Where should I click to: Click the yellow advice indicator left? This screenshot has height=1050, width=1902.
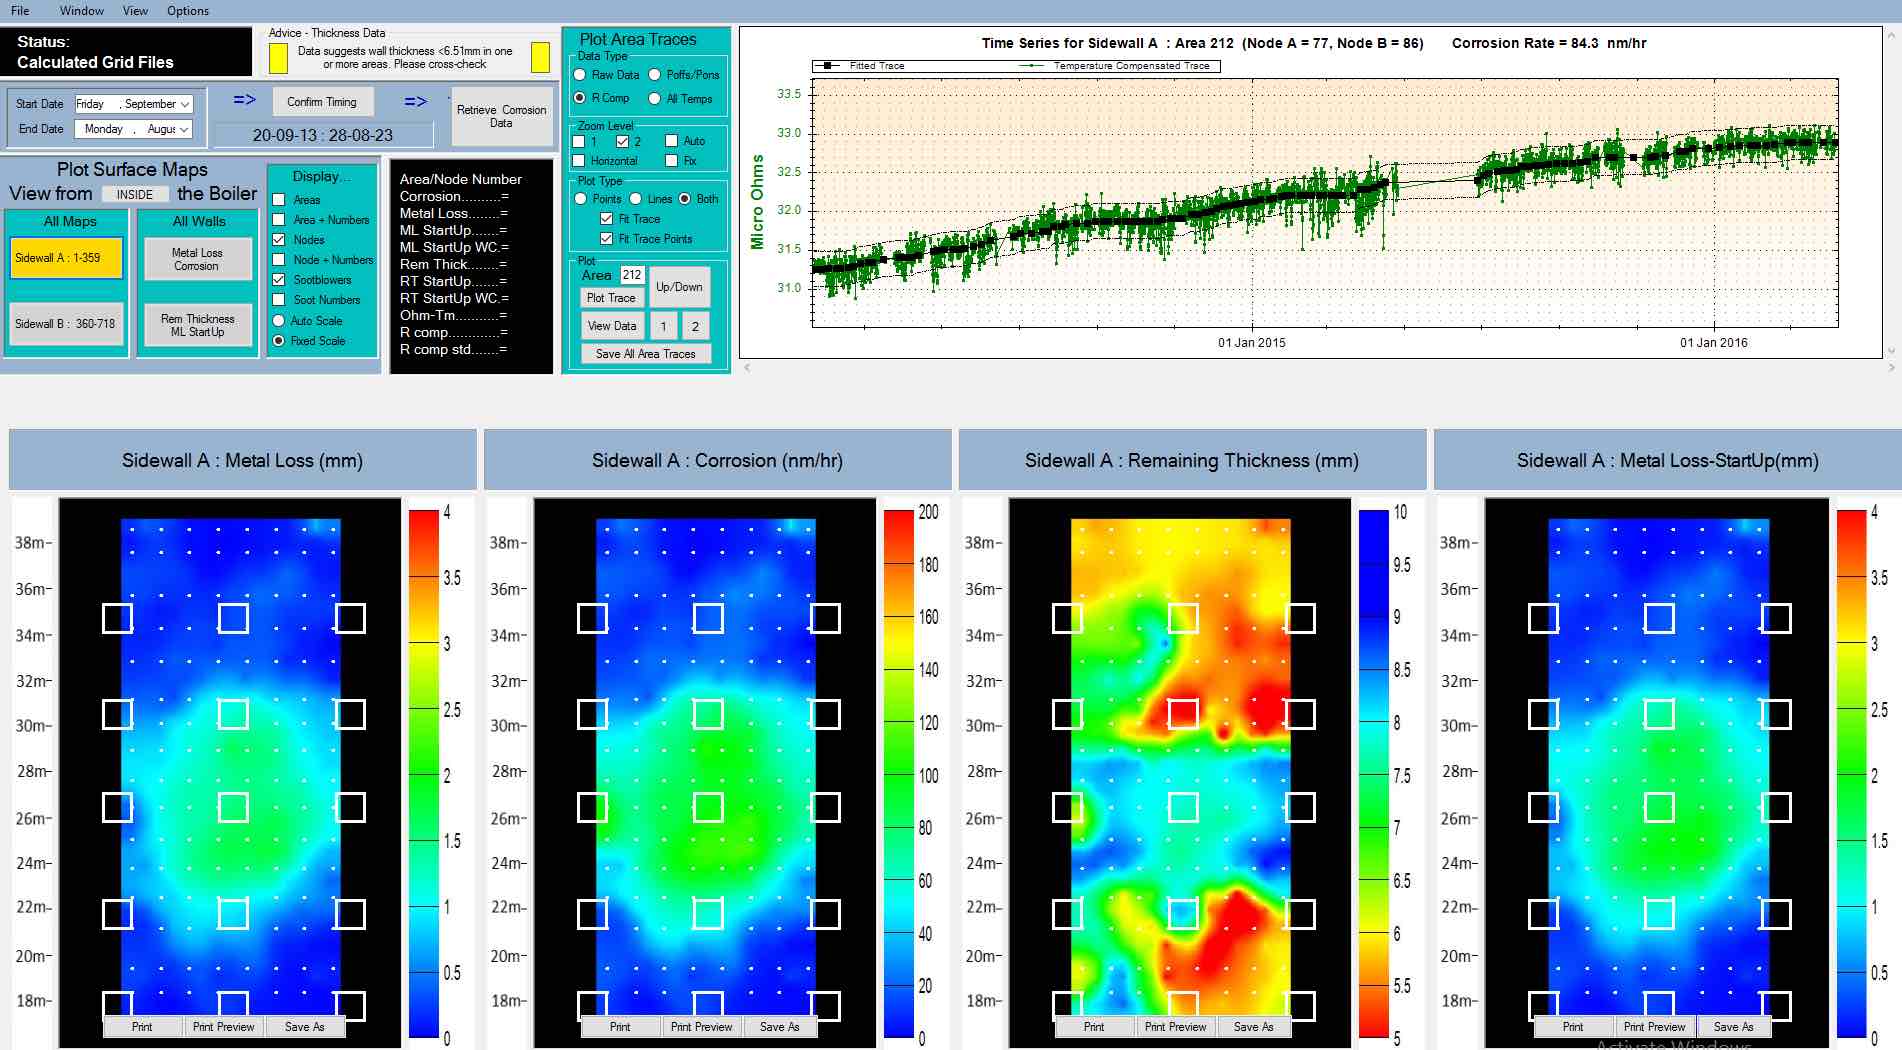pos(279,58)
